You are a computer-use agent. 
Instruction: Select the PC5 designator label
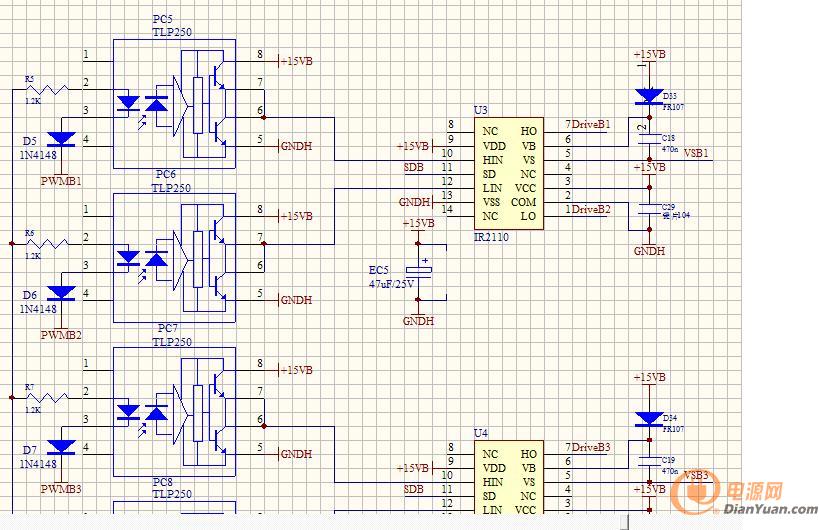pyautogui.click(x=162, y=20)
